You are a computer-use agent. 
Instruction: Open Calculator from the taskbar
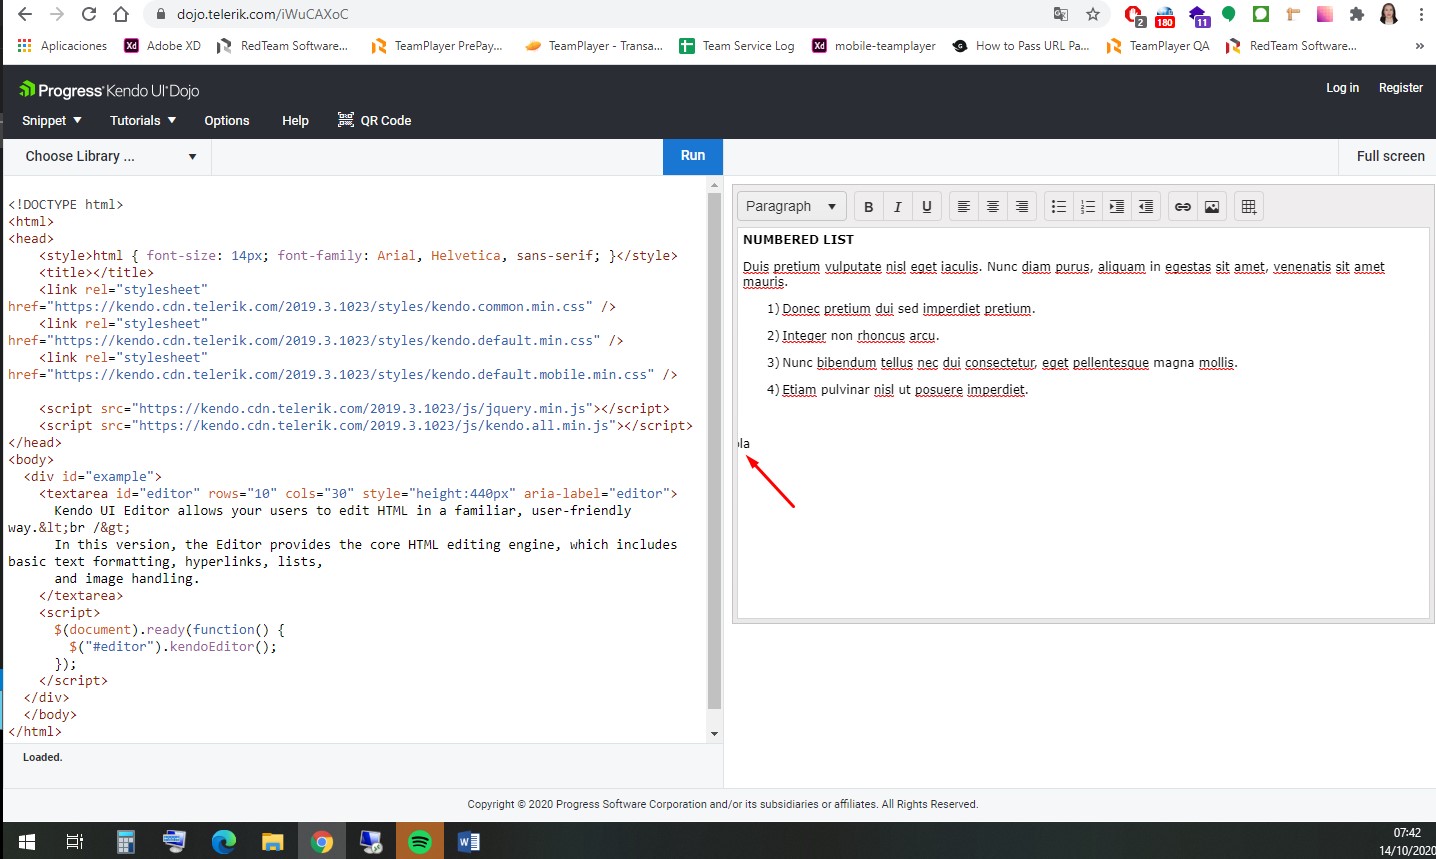coord(125,842)
